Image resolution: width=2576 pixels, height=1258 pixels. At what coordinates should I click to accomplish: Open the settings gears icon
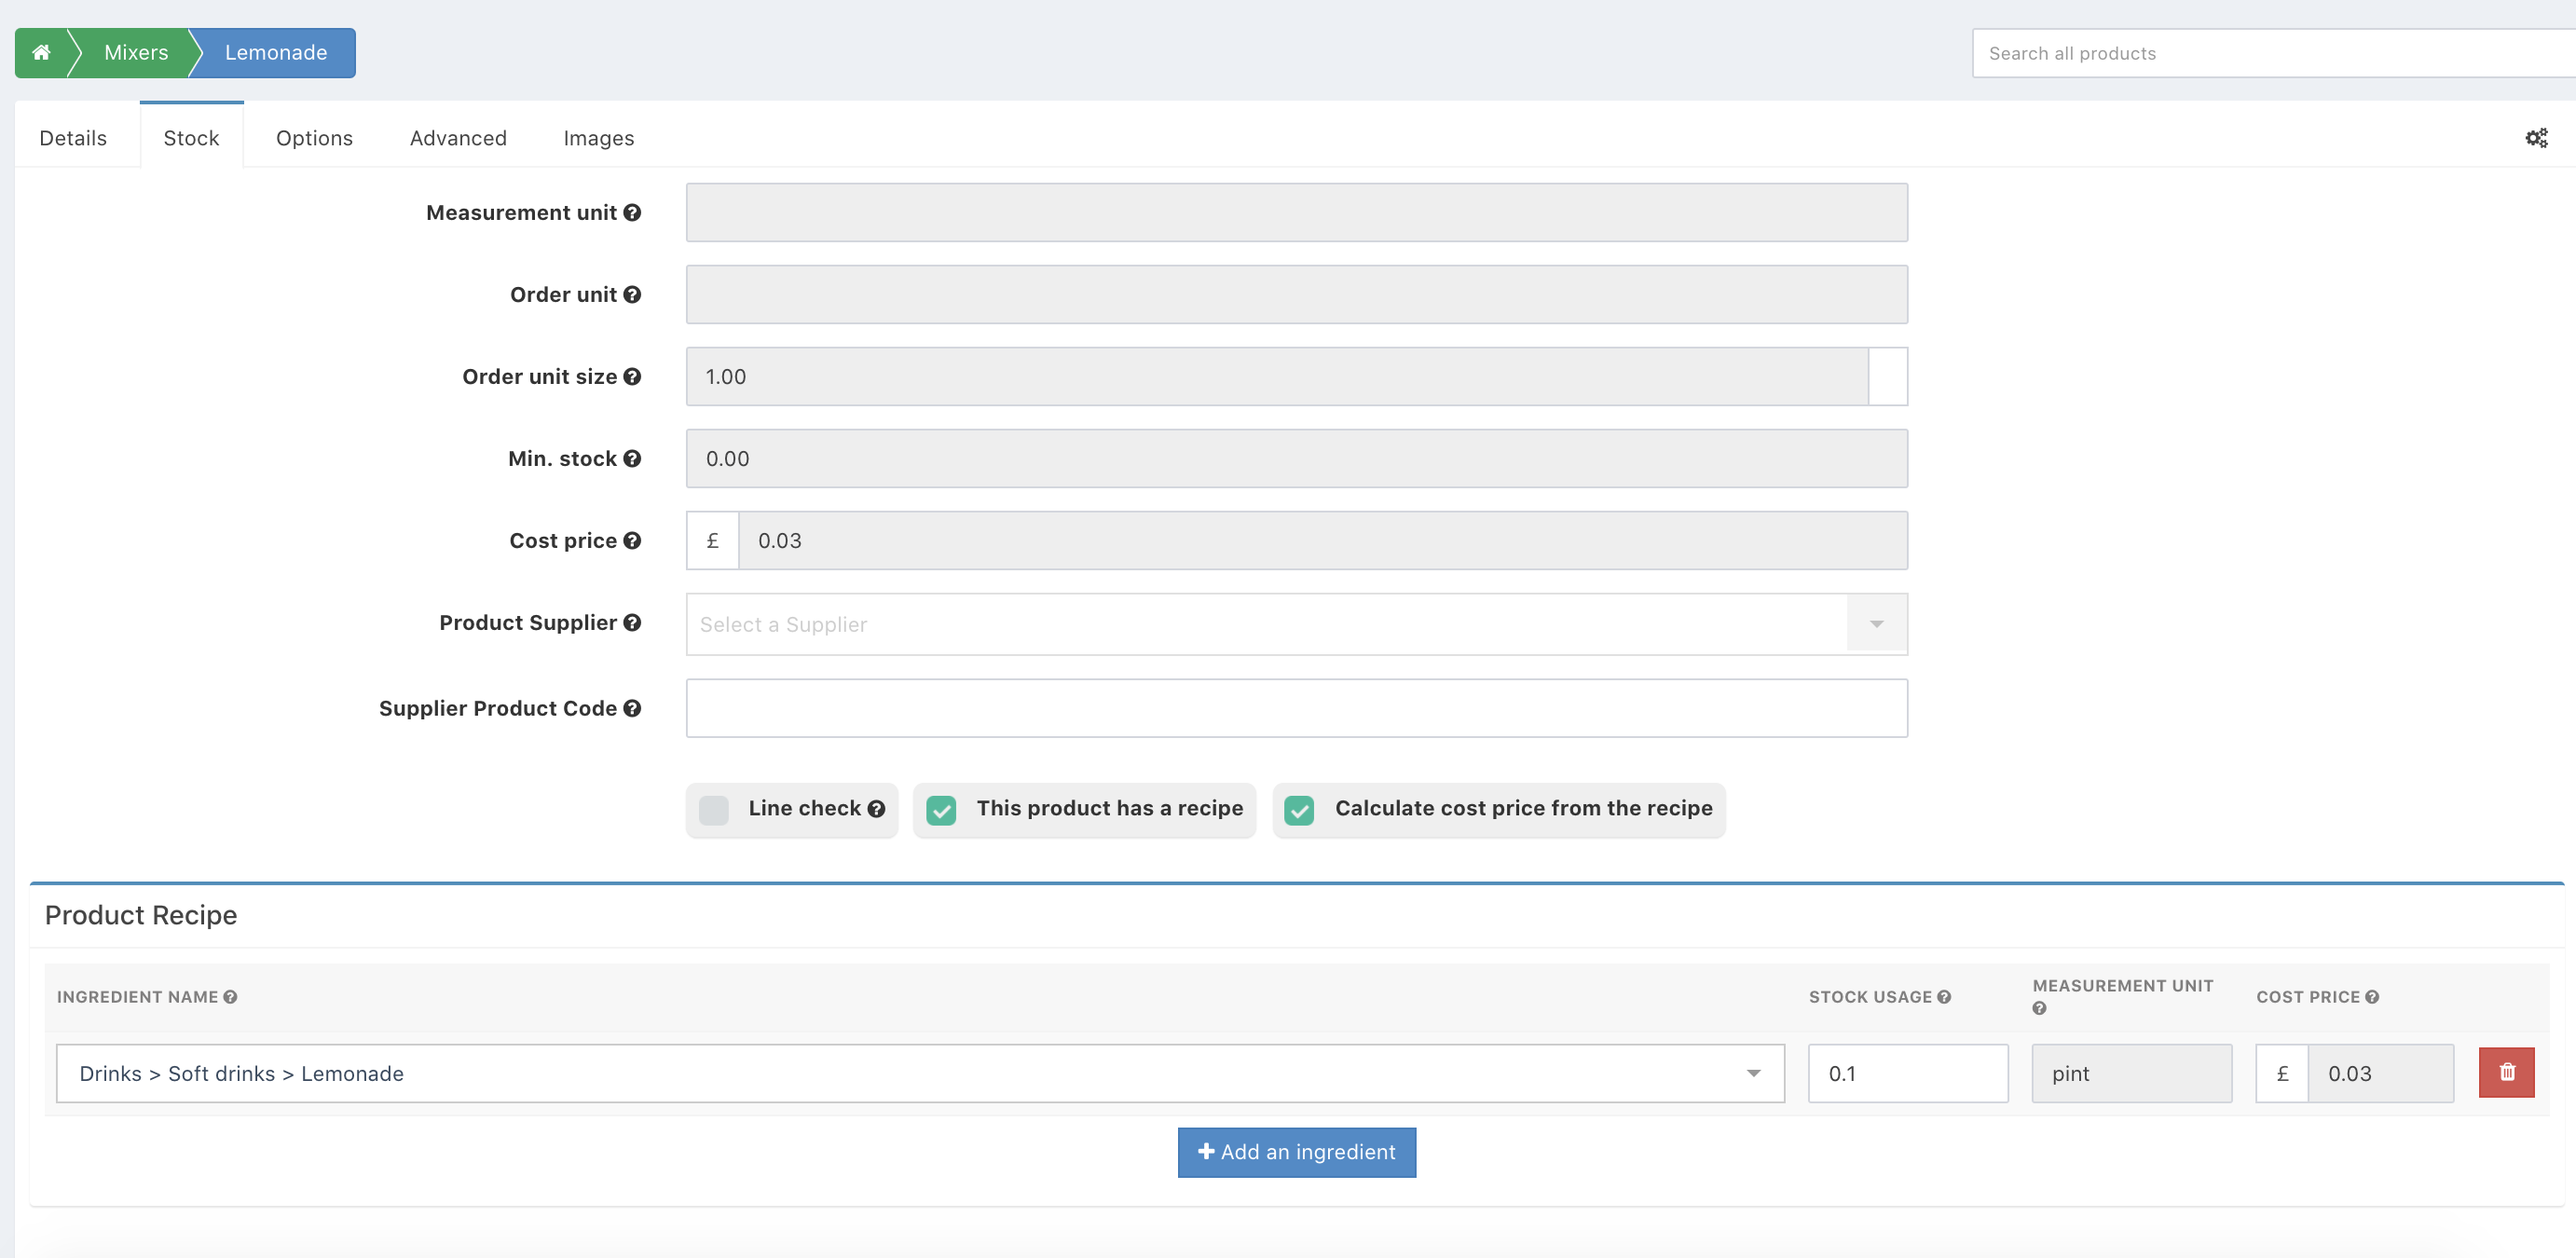click(2536, 138)
